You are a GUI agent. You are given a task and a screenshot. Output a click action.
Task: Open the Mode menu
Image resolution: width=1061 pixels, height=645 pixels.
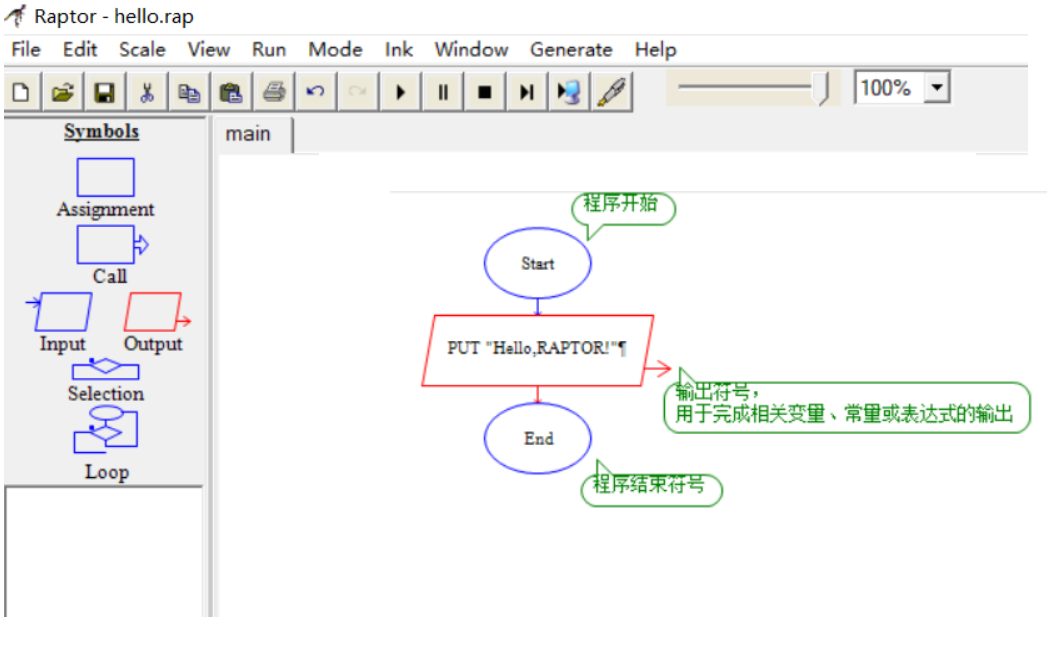click(x=335, y=49)
